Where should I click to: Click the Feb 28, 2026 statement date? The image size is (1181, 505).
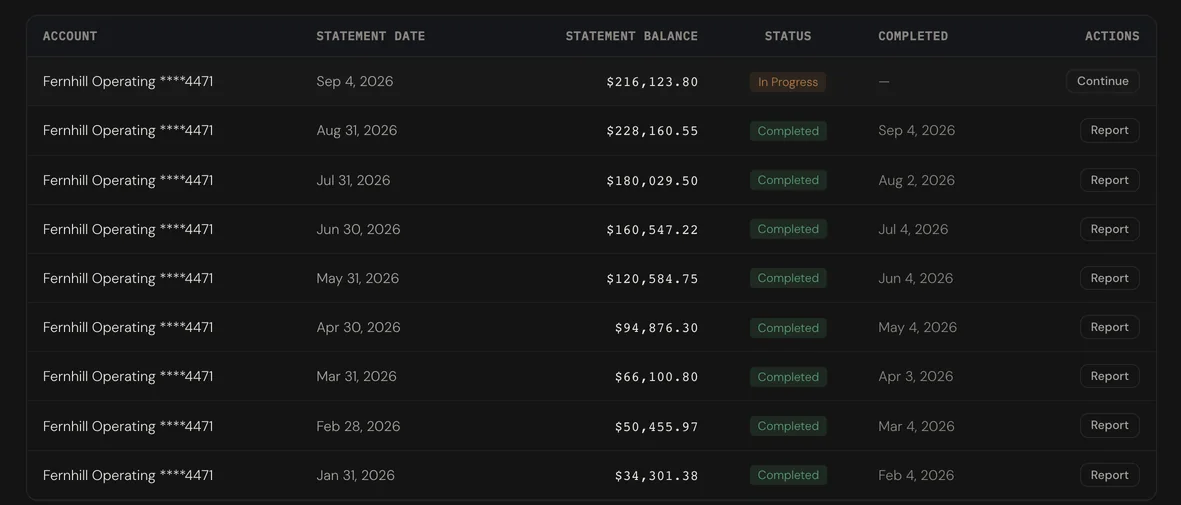tap(359, 426)
